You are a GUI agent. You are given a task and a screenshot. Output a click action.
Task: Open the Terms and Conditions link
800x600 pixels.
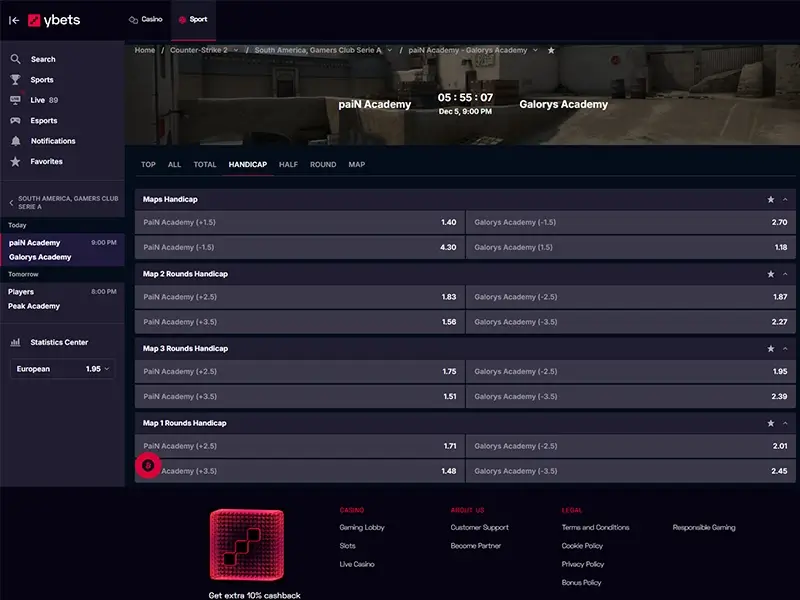click(x=595, y=528)
